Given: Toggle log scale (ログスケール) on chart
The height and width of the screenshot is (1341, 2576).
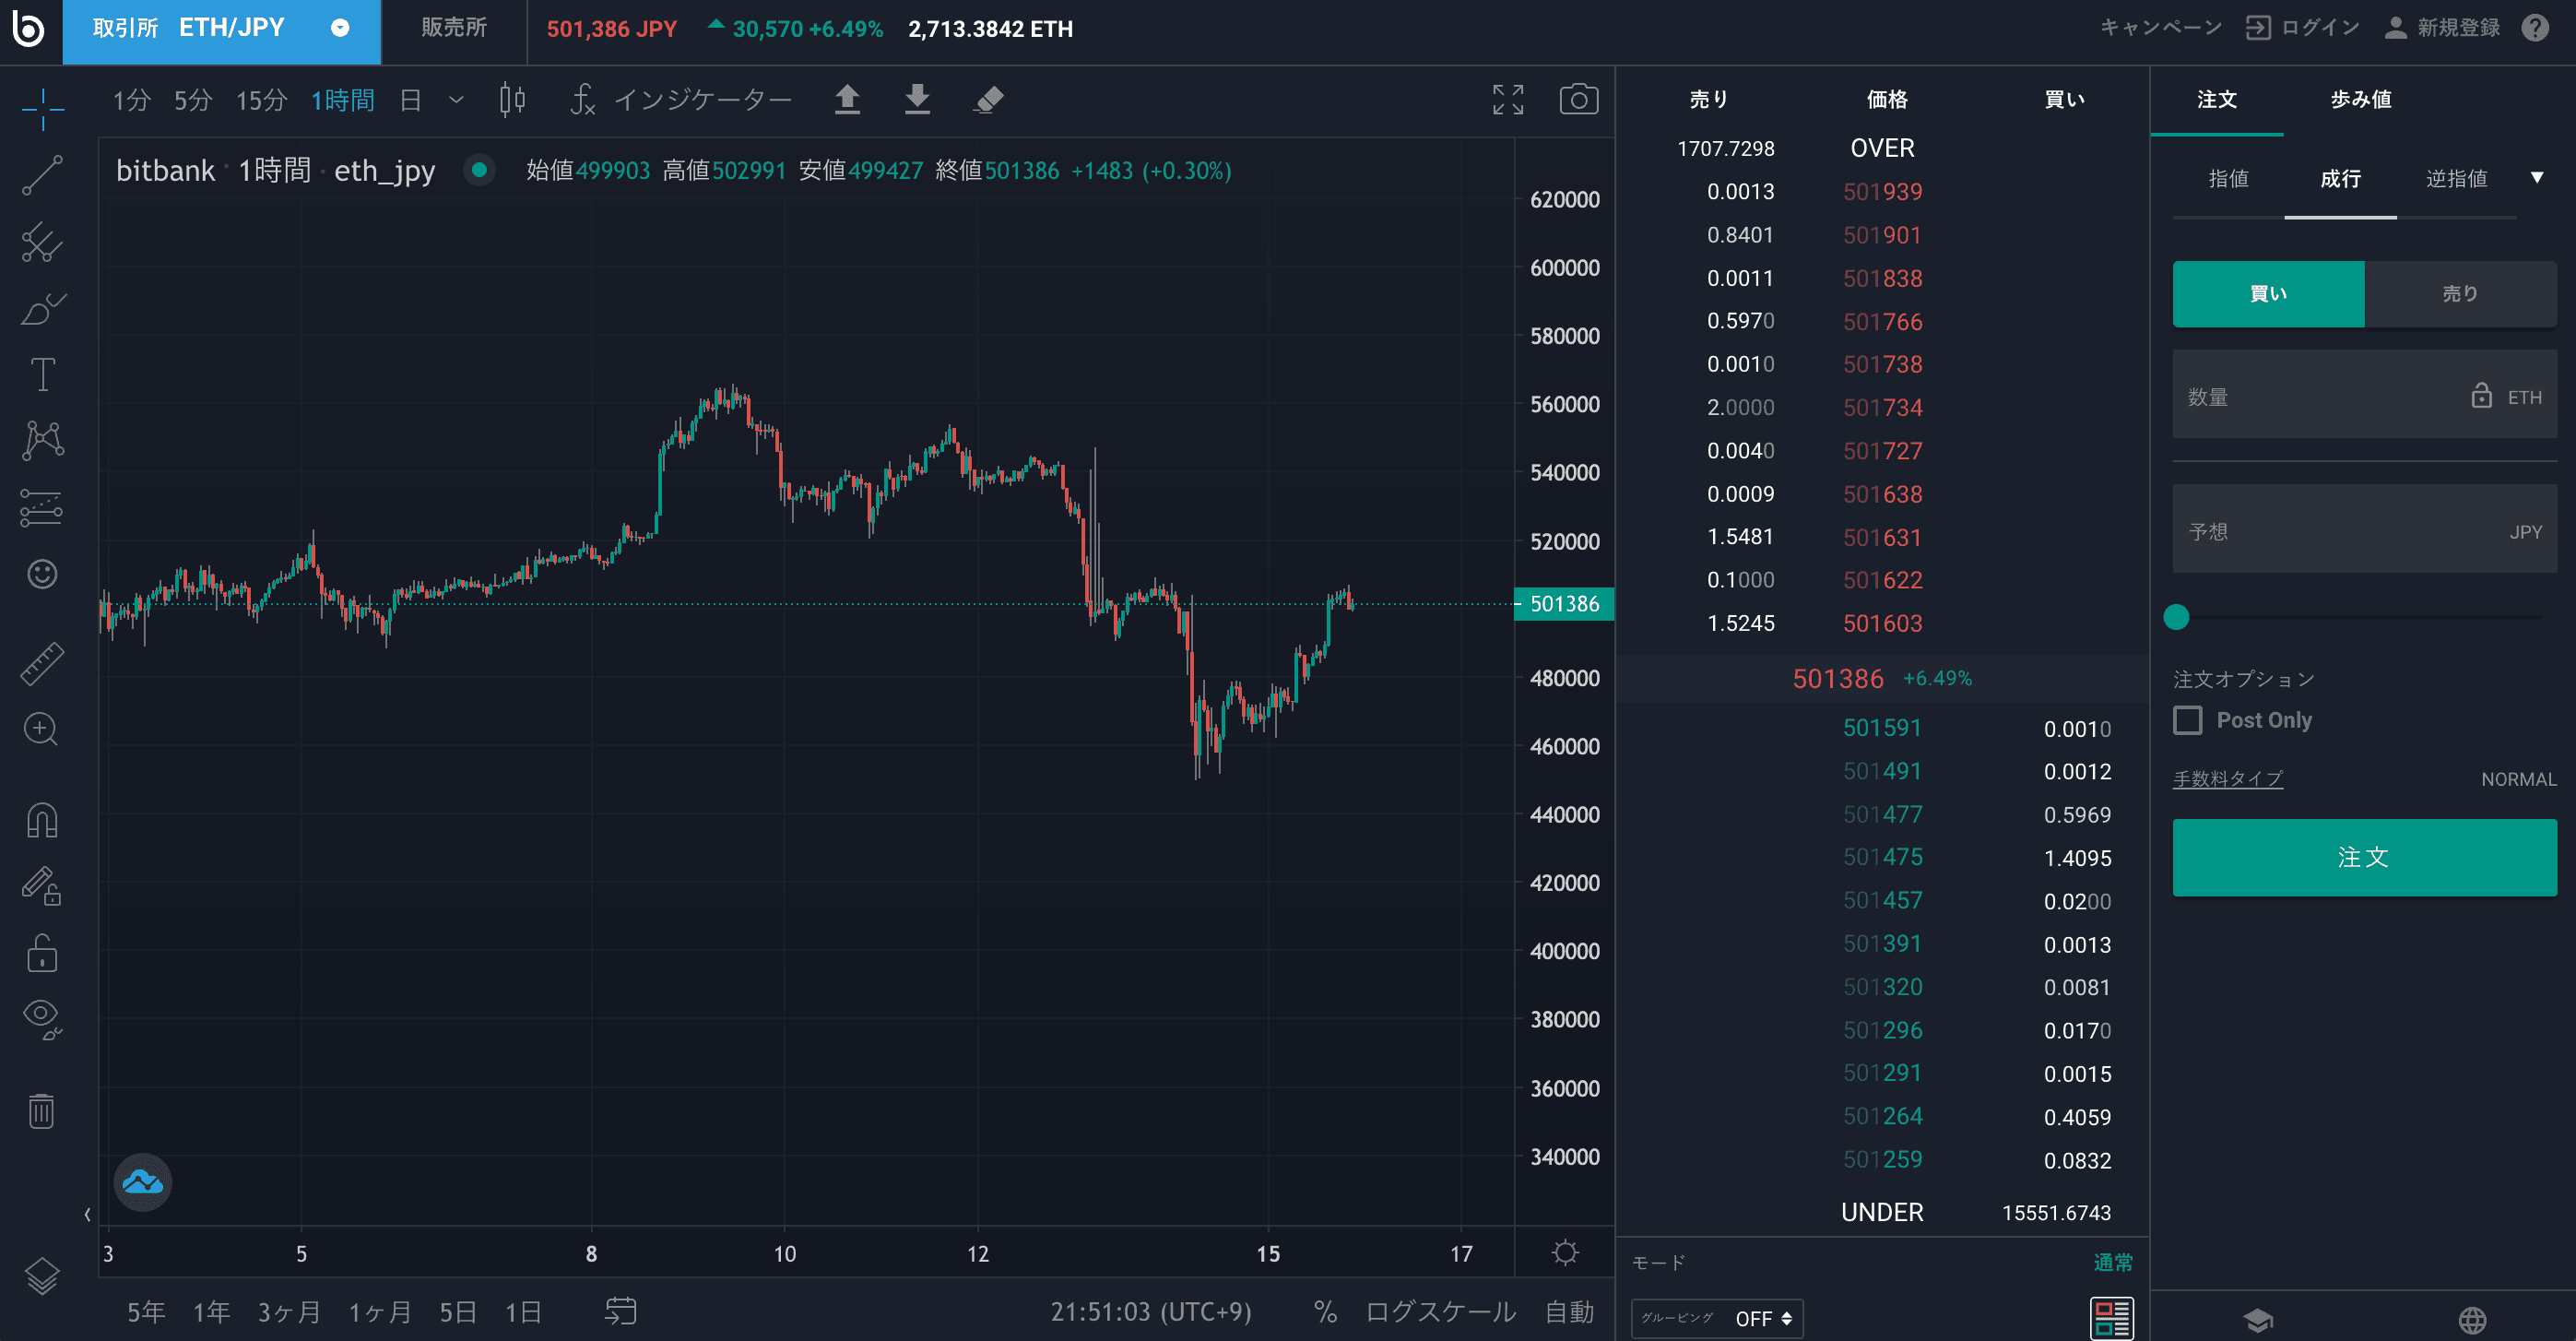Looking at the screenshot, I should 1440,1311.
